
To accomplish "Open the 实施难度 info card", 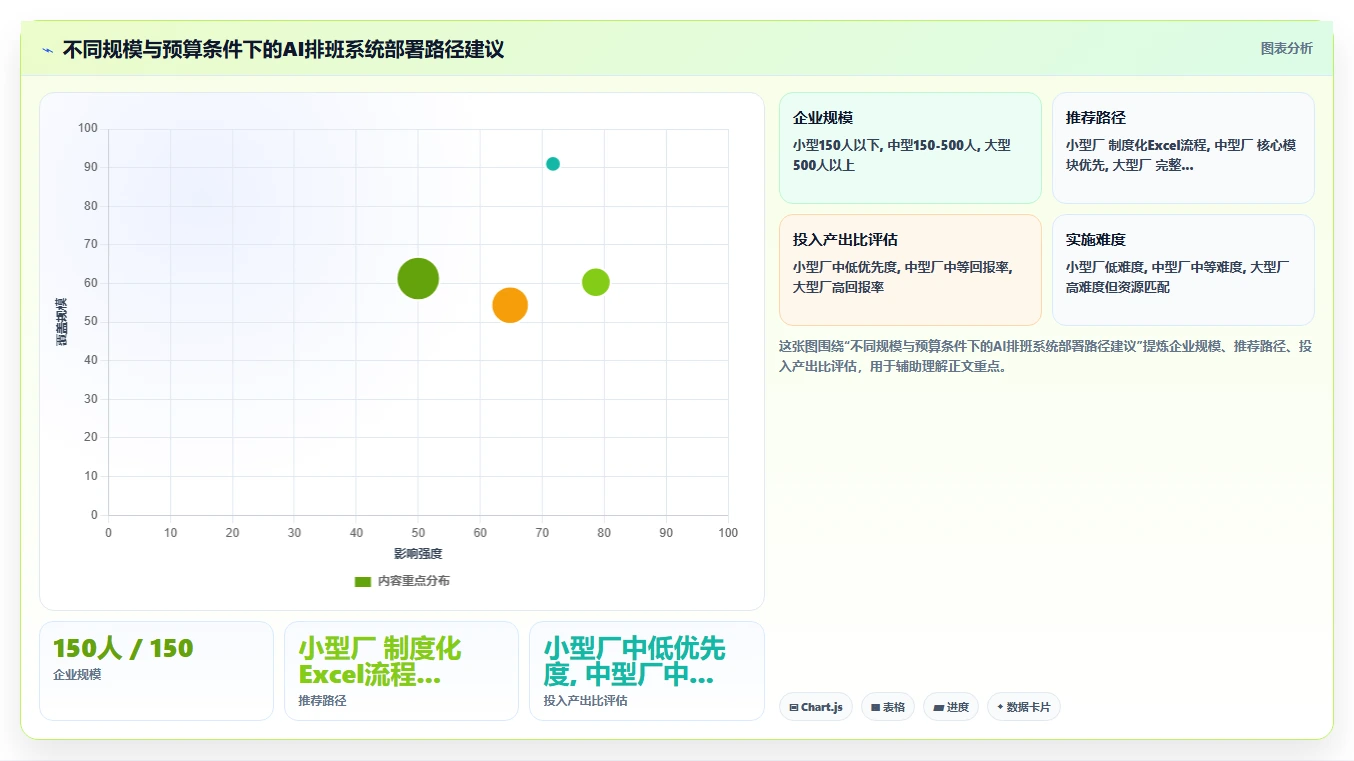I will [x=1183, y=270].
